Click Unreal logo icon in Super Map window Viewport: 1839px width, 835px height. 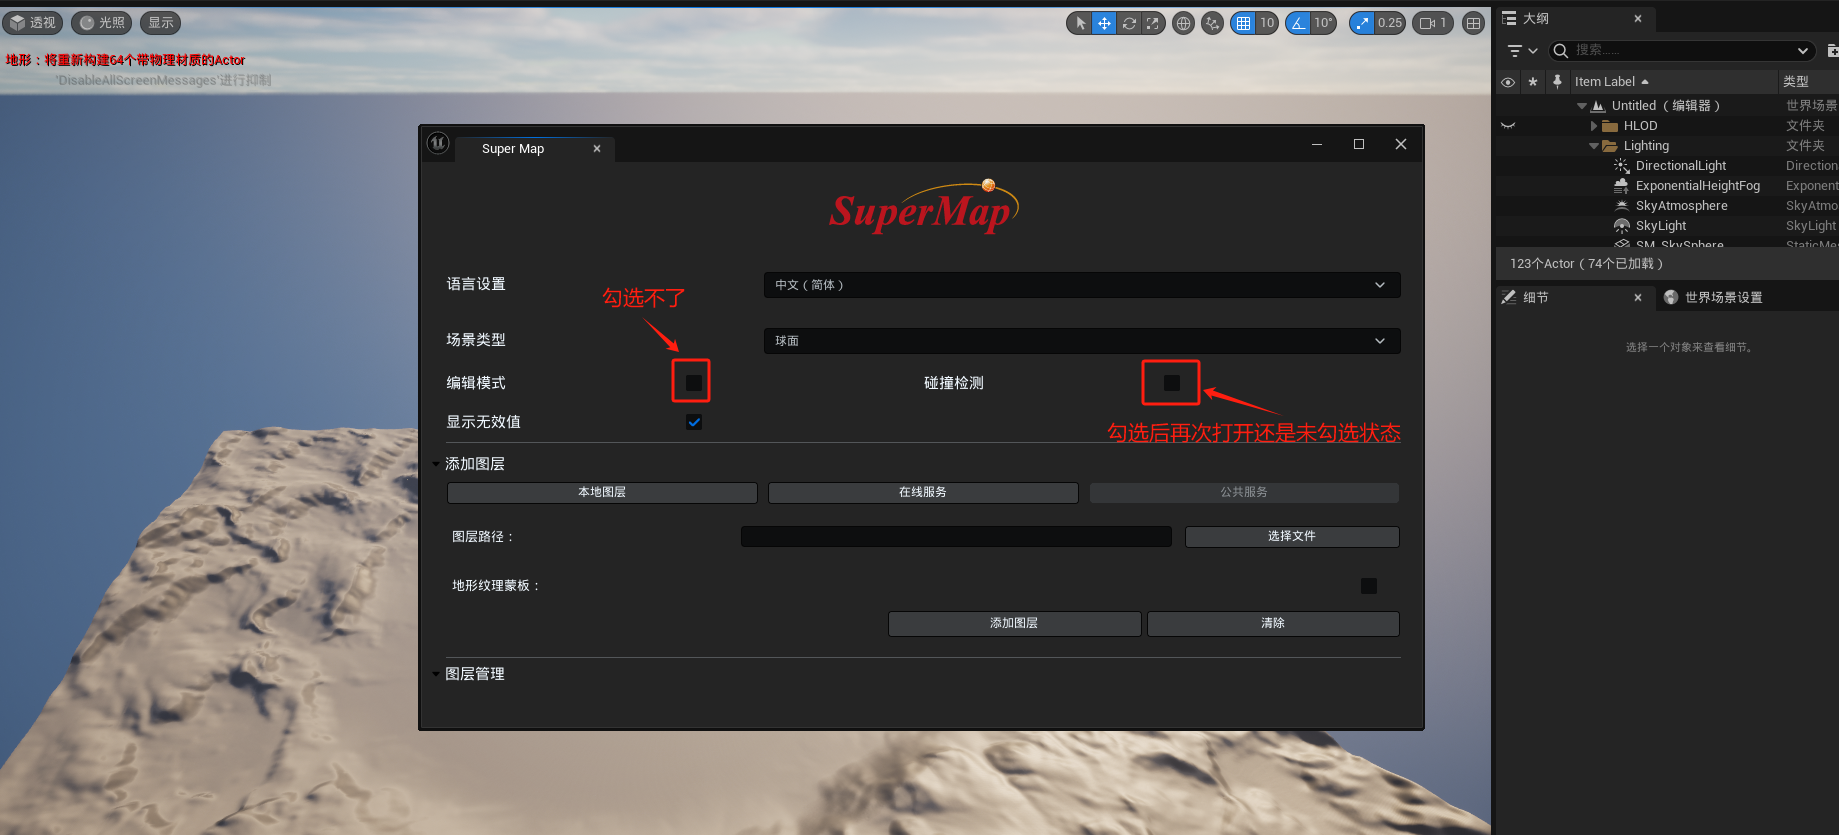438,143
